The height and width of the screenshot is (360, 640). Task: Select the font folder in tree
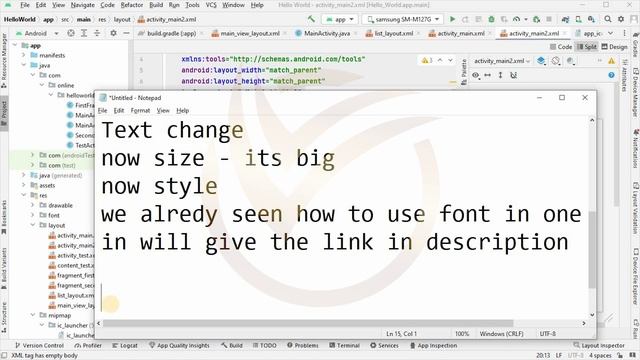click(53, 215)
